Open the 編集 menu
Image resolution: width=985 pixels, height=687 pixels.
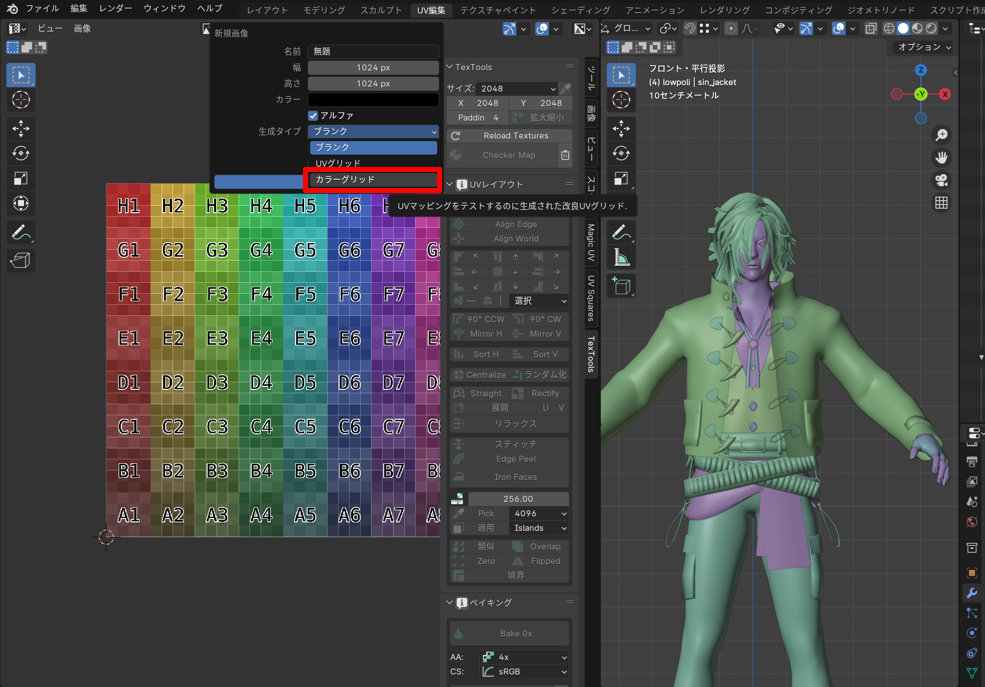[79, 9]
